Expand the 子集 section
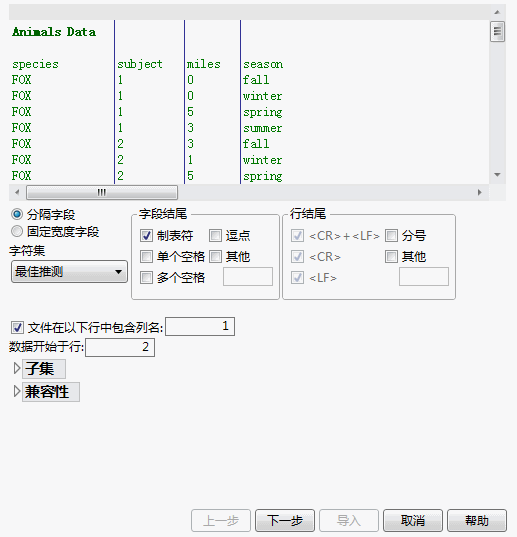The image size is (517, 537). 17,369
